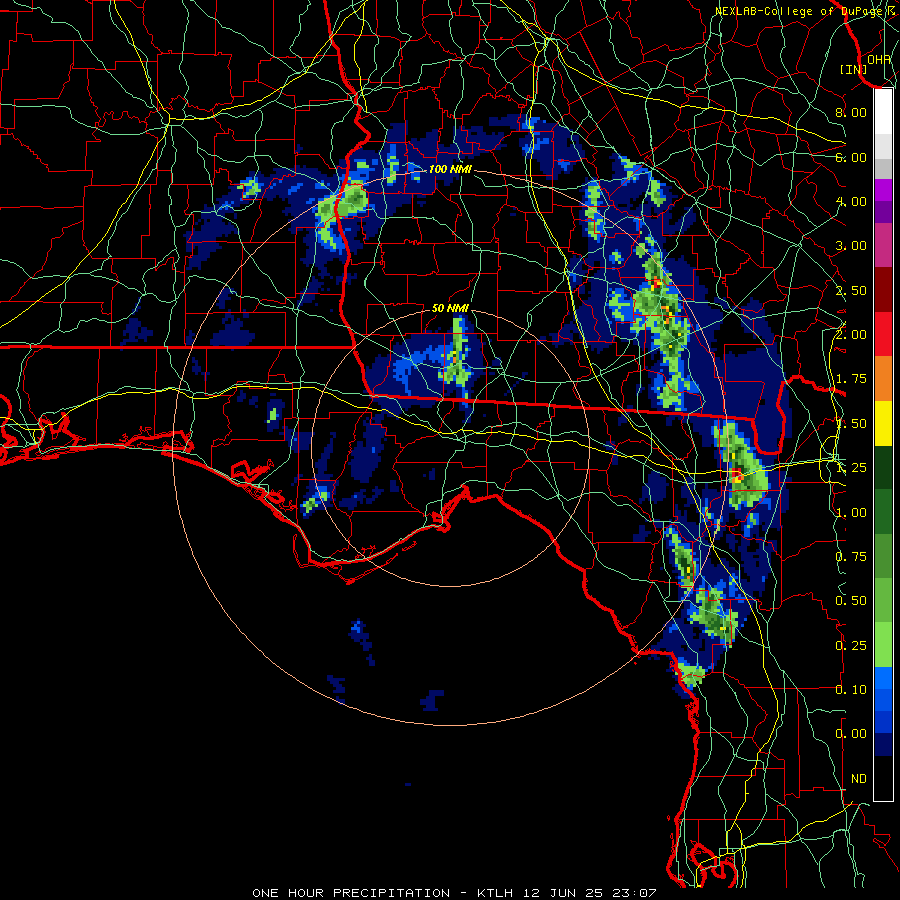Click the 100 NMI range ring label
The width and height of the screenshot is (900, 900).
pos(450,169)
